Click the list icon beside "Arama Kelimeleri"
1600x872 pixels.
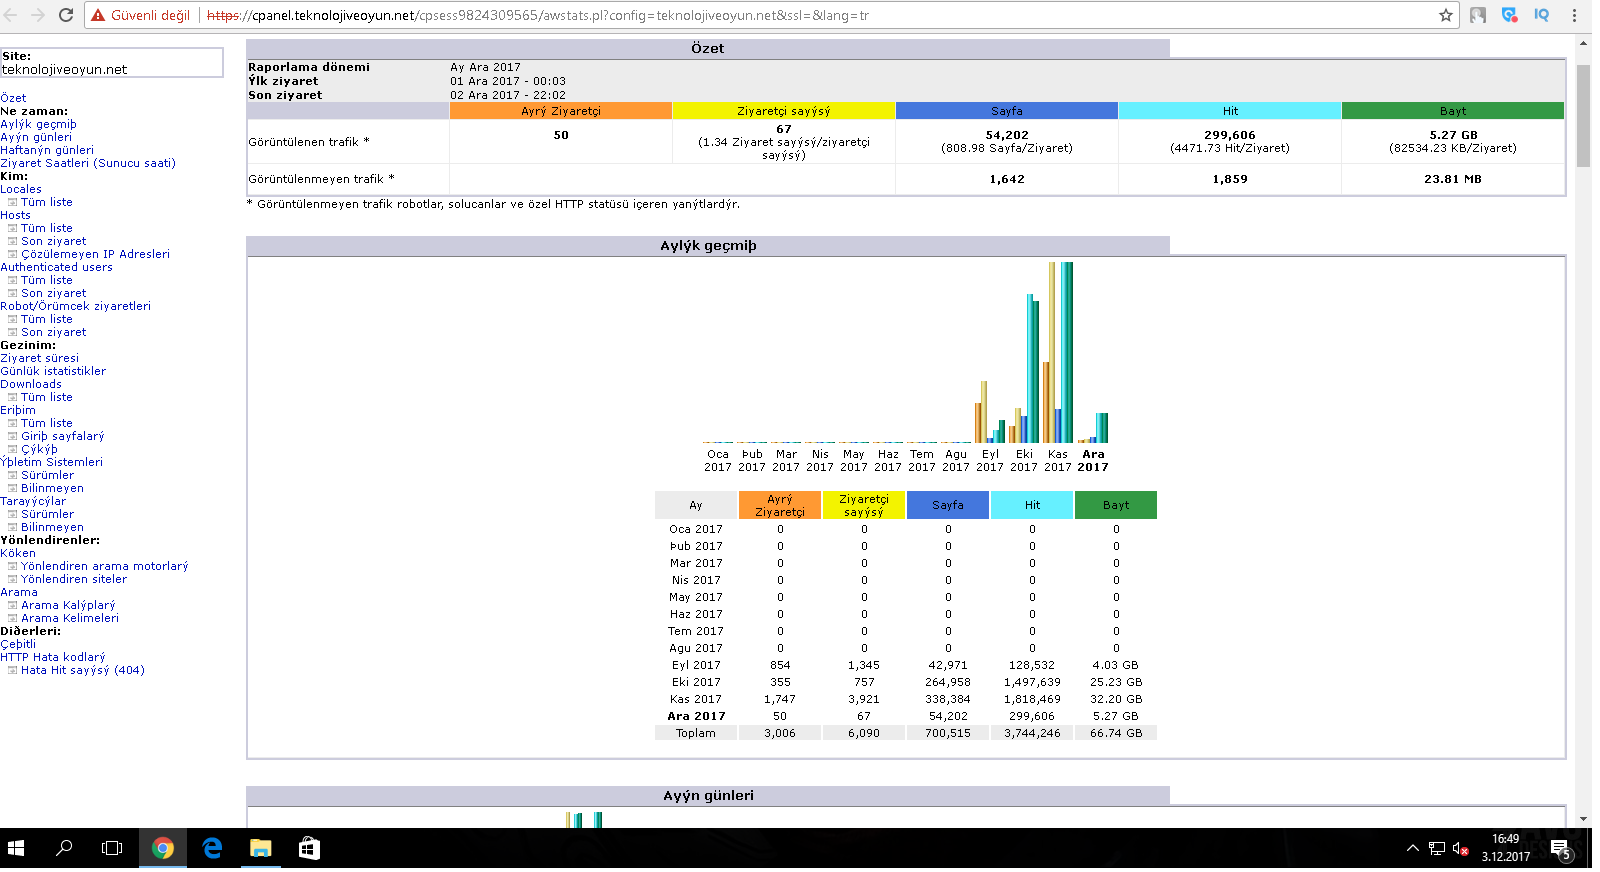pyautogui.click(x=12, y=618)
